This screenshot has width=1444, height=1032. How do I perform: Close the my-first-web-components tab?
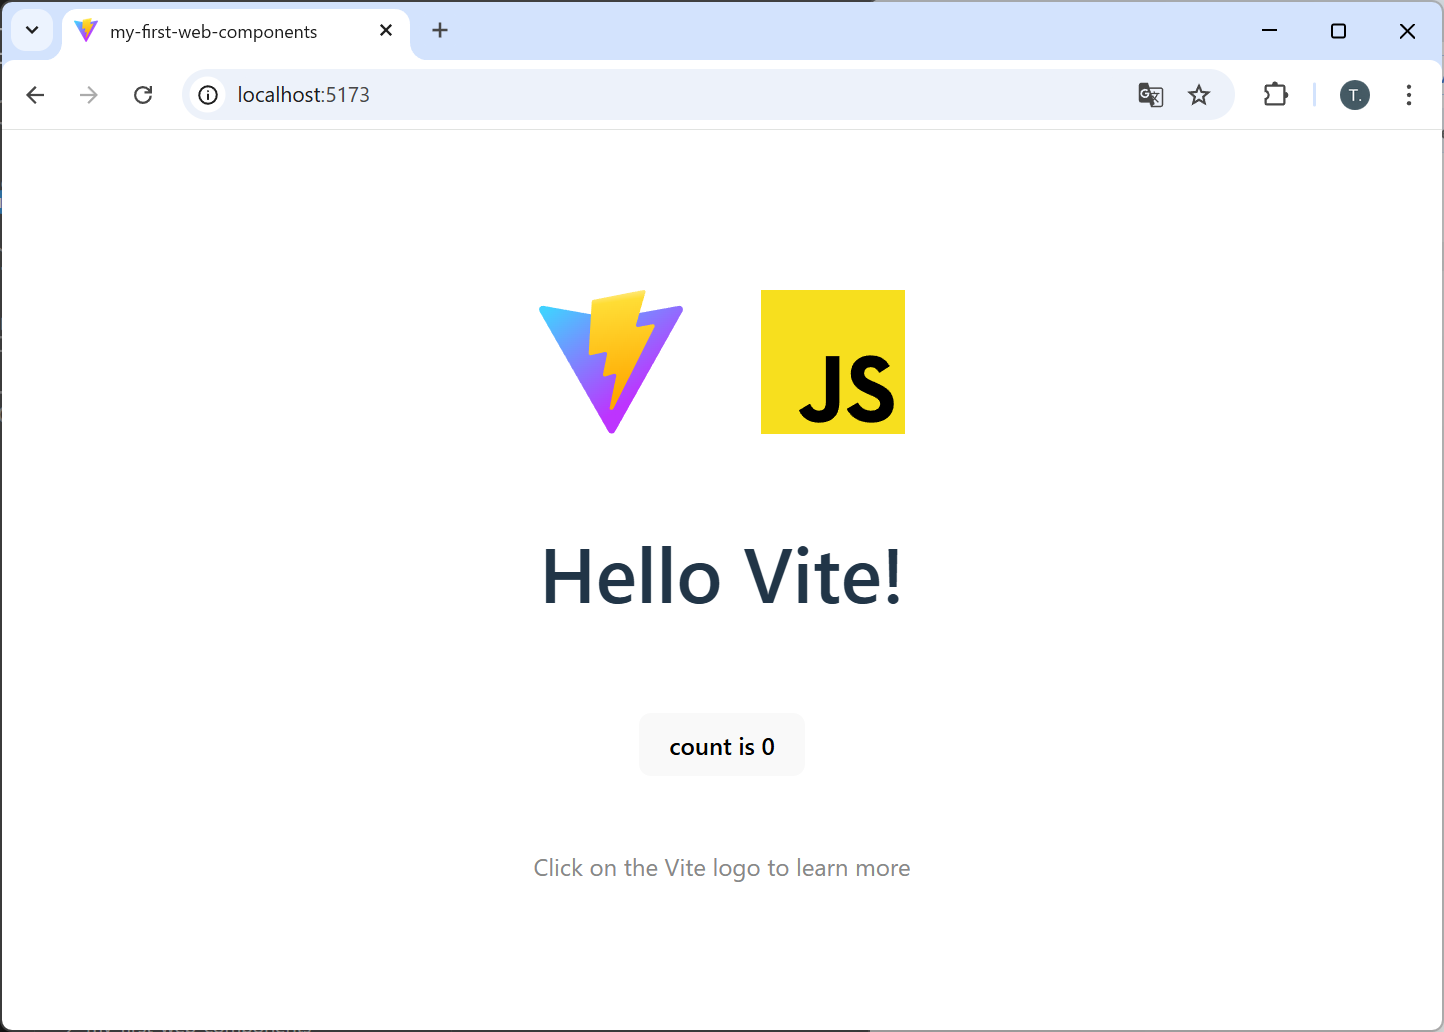point(386,31)
